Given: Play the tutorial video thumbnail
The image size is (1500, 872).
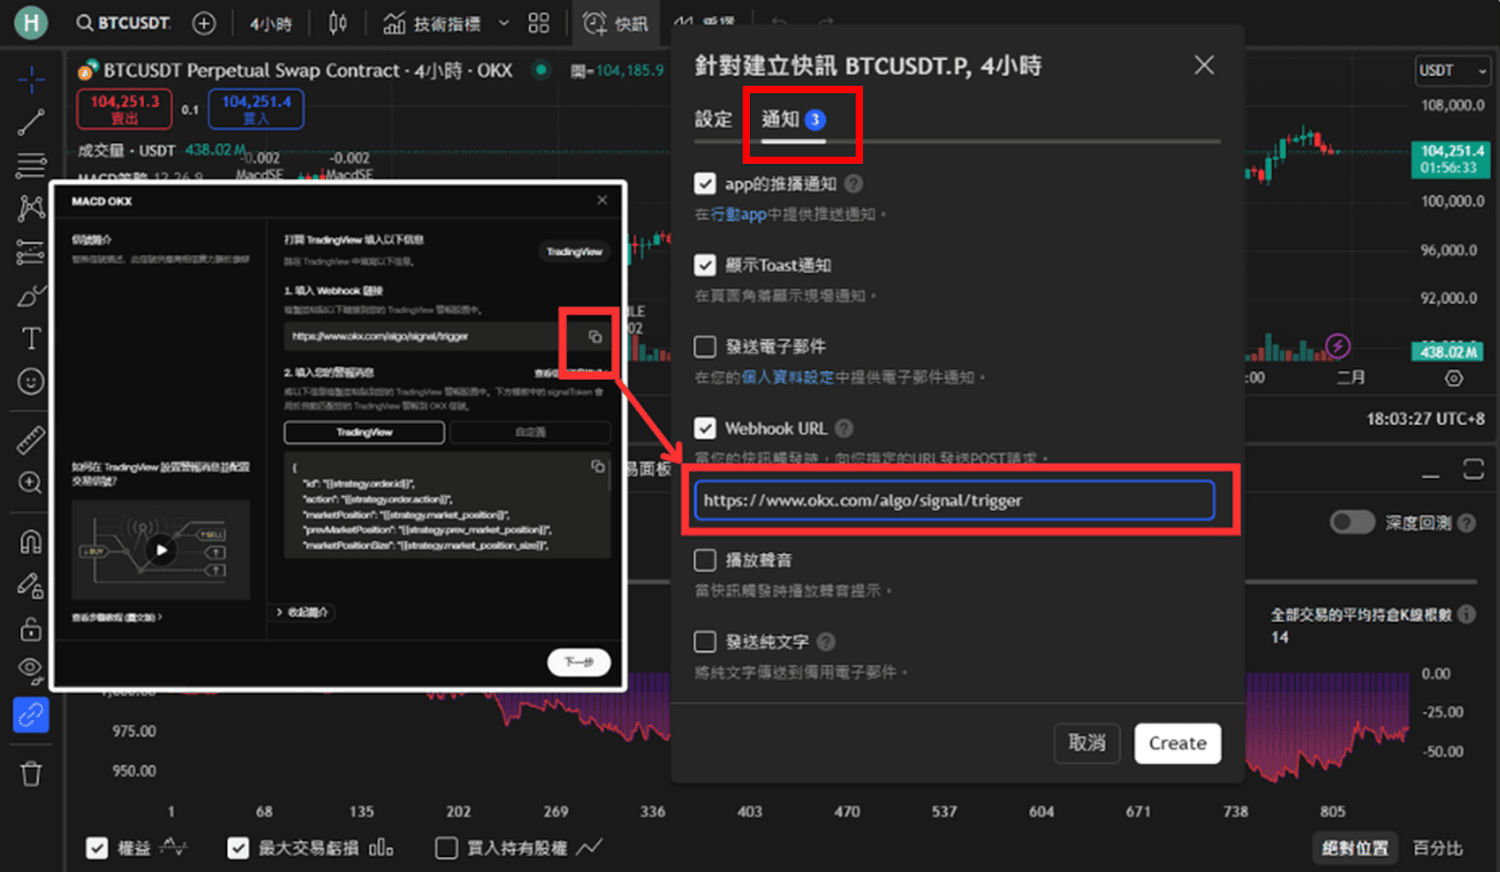Looking at the screenshot, I should [161, 549].
